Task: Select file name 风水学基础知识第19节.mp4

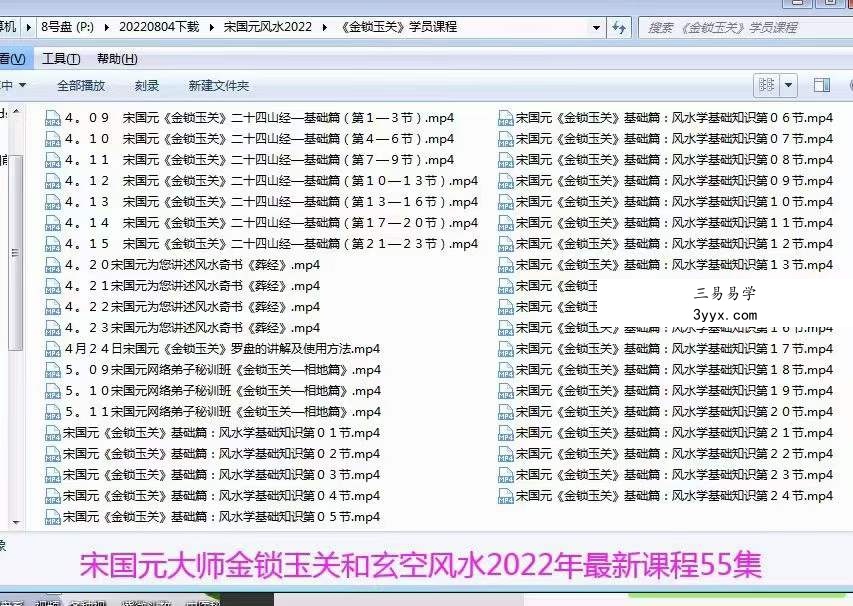Action: pos(675,391)
